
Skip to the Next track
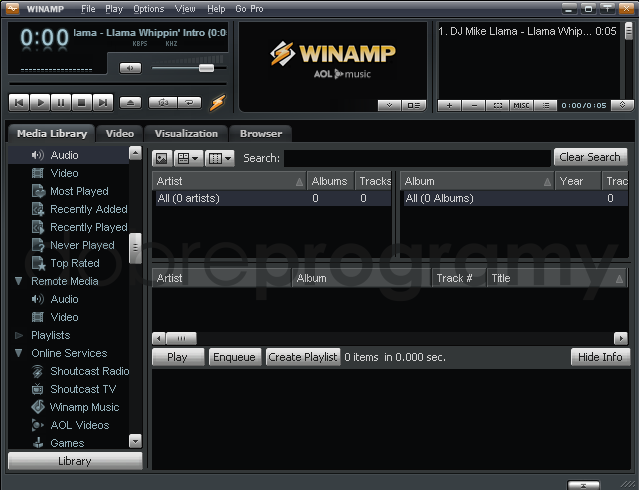tap(103, 102)
